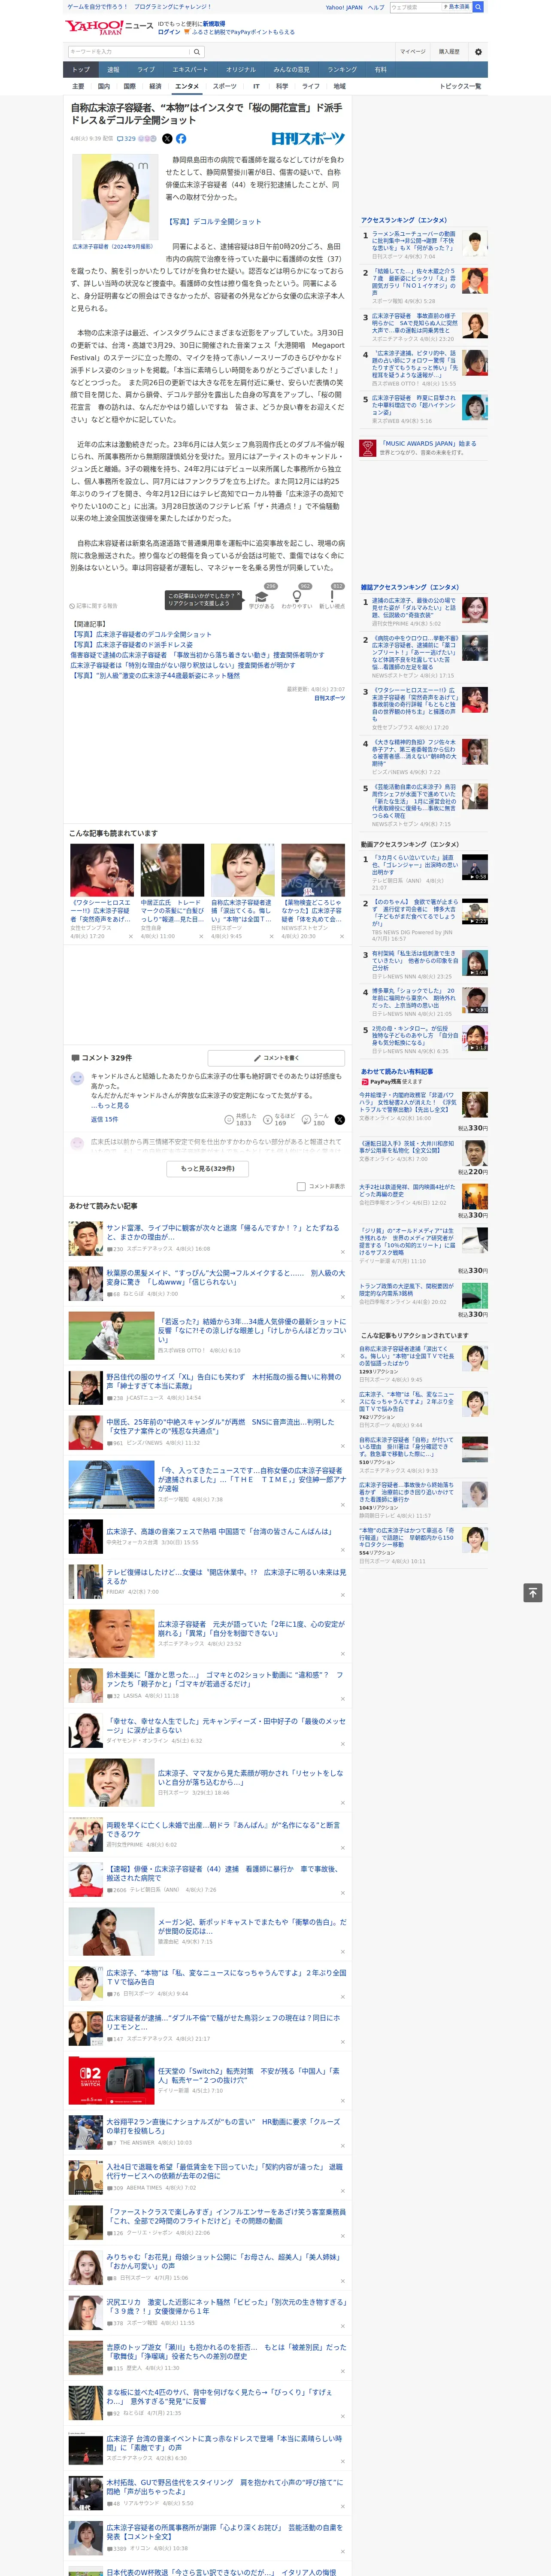Click the 329-comment speech bubble heading icon
551x2576 pixels.
(x=75, y=1057)
